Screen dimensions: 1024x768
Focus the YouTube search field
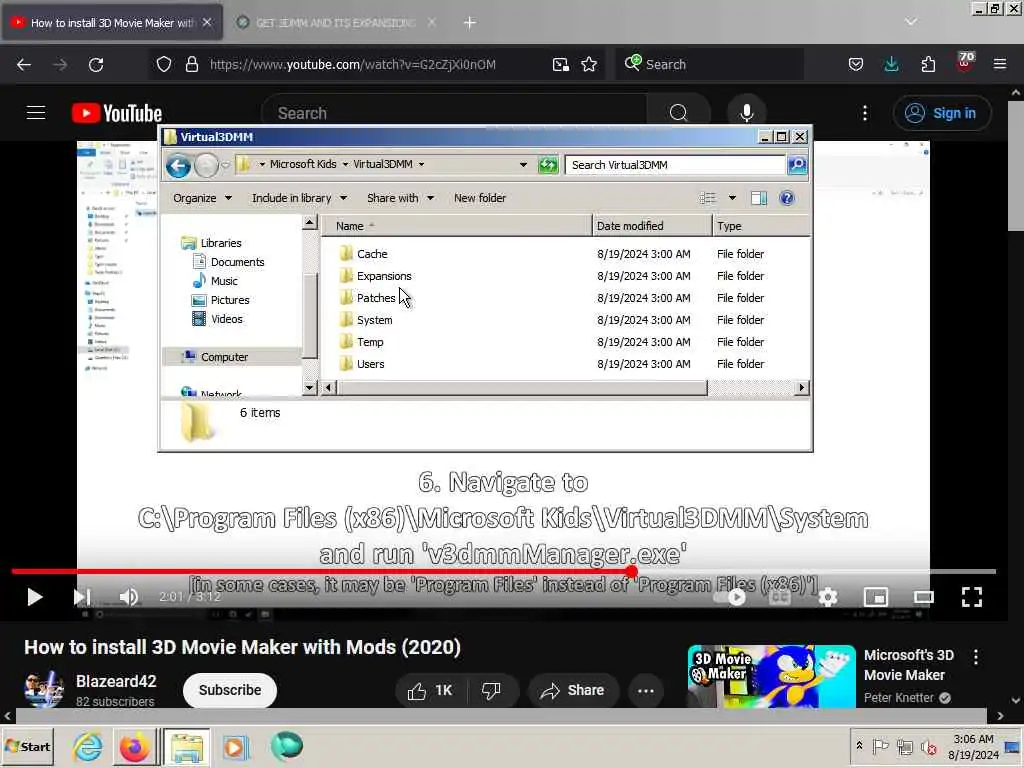[x=454, y=113]
